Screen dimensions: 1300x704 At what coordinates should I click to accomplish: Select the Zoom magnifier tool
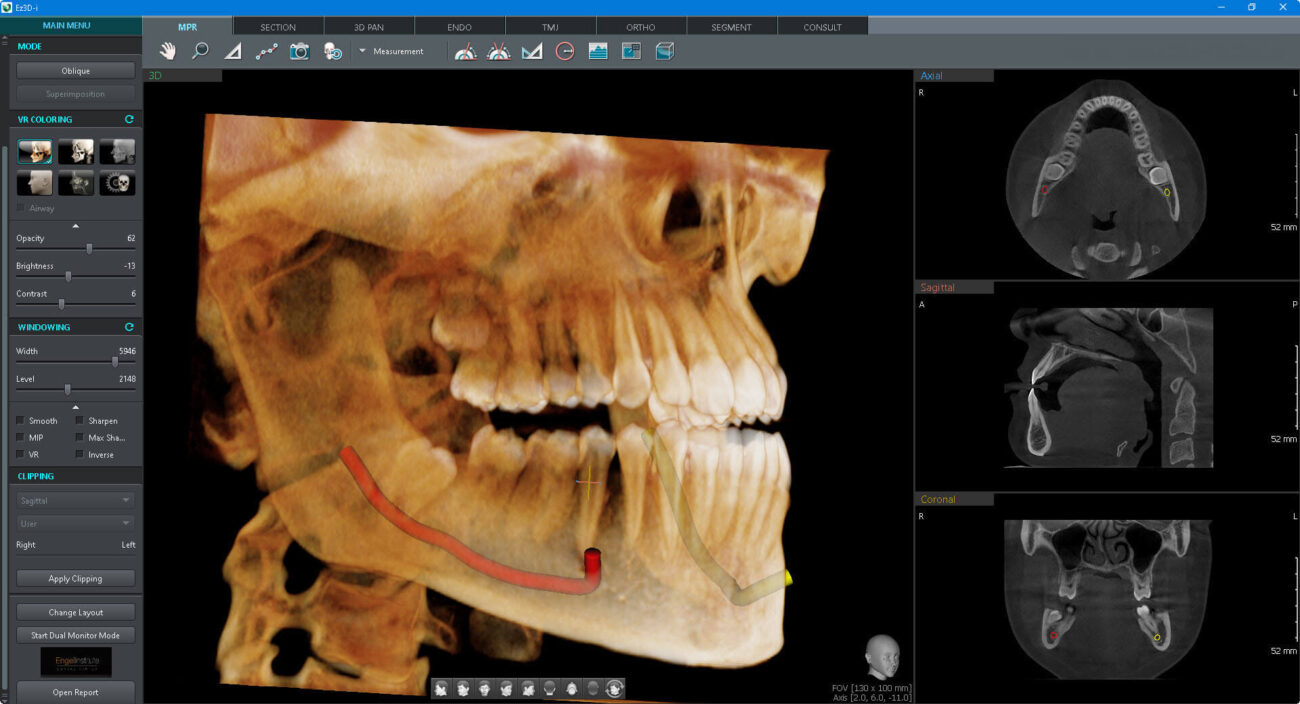[x=200, y=51]
